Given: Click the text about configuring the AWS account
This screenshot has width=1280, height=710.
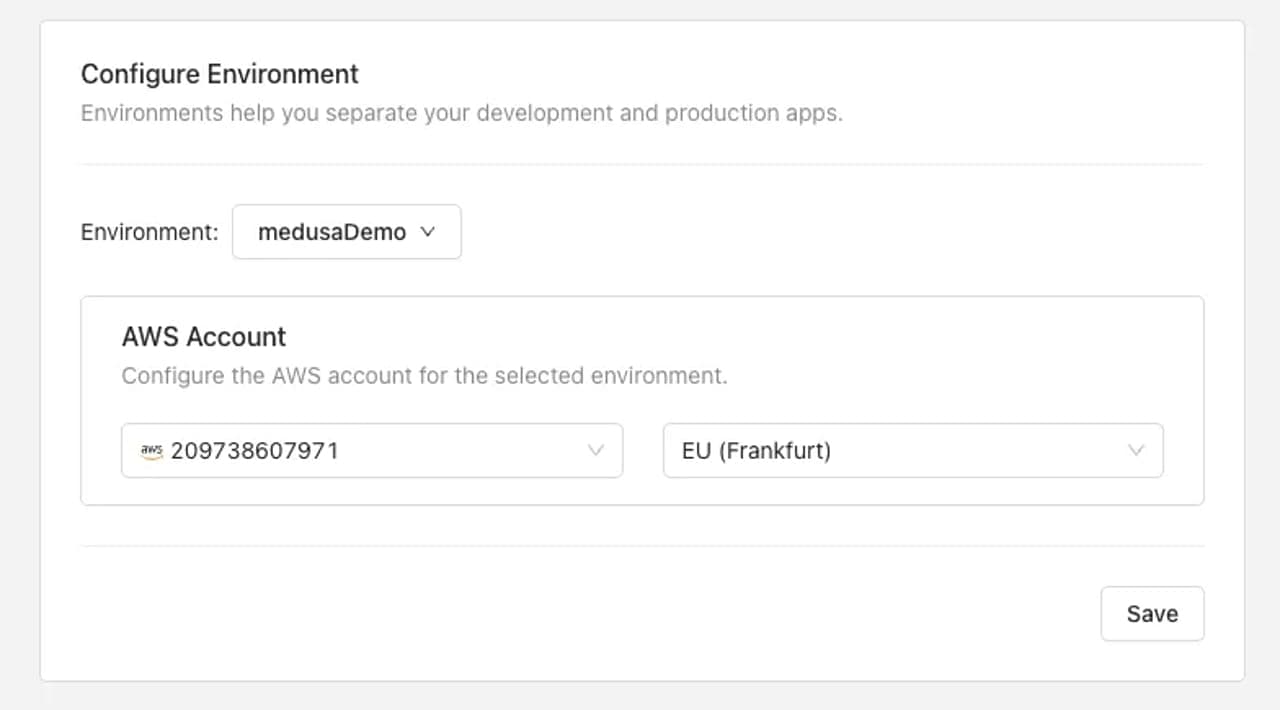Looking at the screenshot, I should coord(425,377).
